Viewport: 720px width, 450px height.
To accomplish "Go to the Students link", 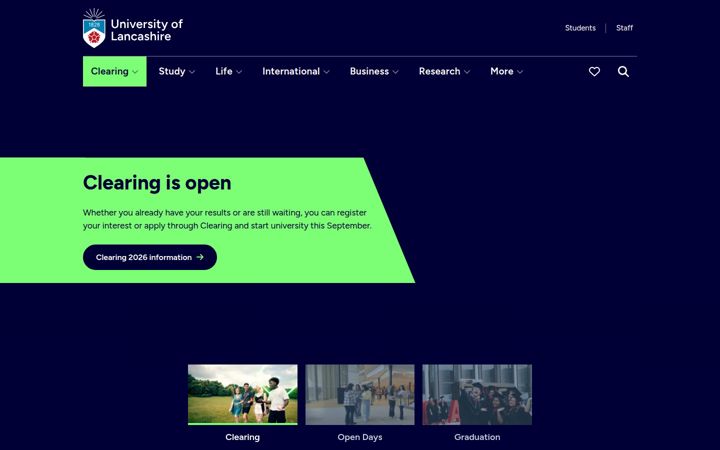I will click(x=580, y=28).
